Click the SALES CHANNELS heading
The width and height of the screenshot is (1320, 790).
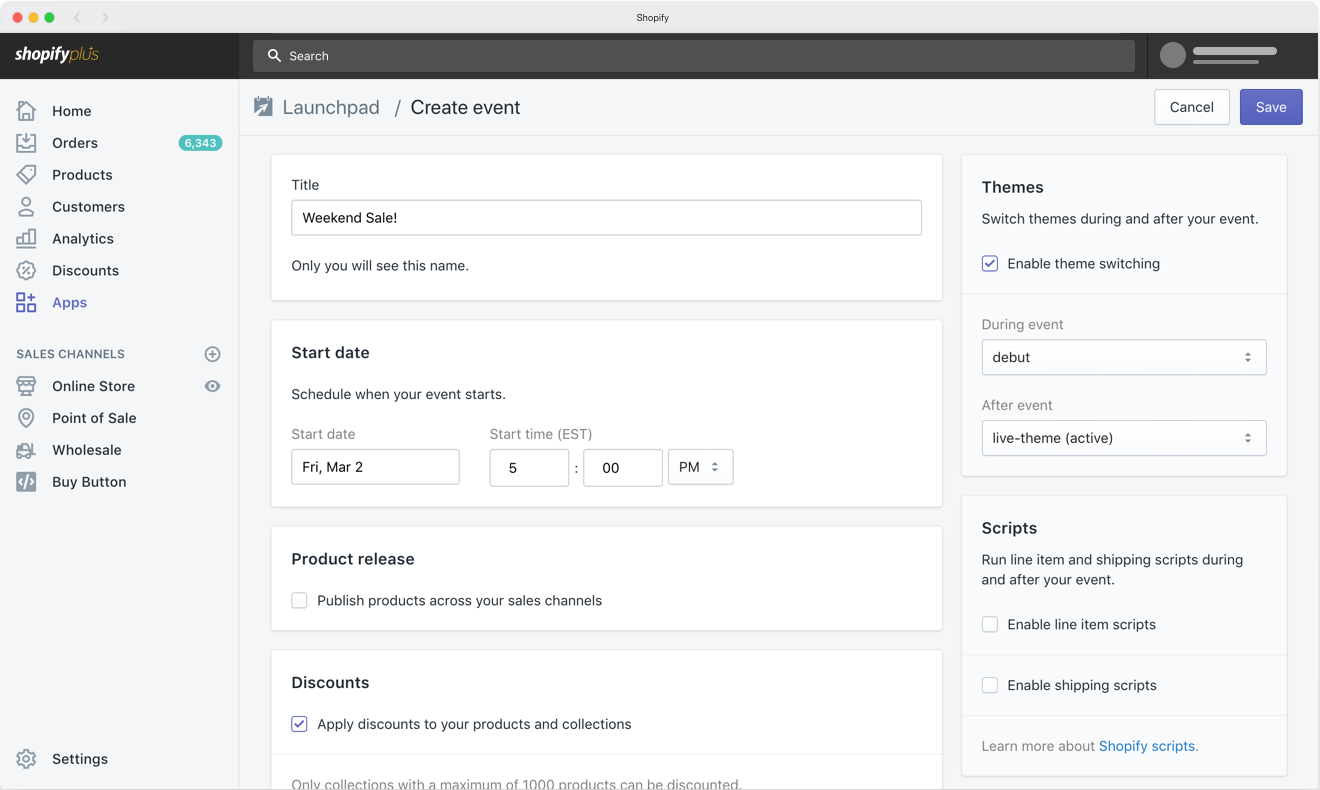pos(70,354)
